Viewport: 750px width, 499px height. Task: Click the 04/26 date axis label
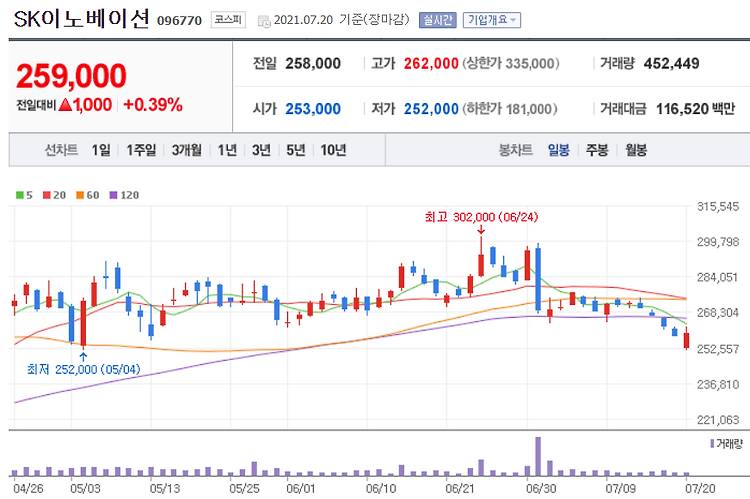point(28,488)
